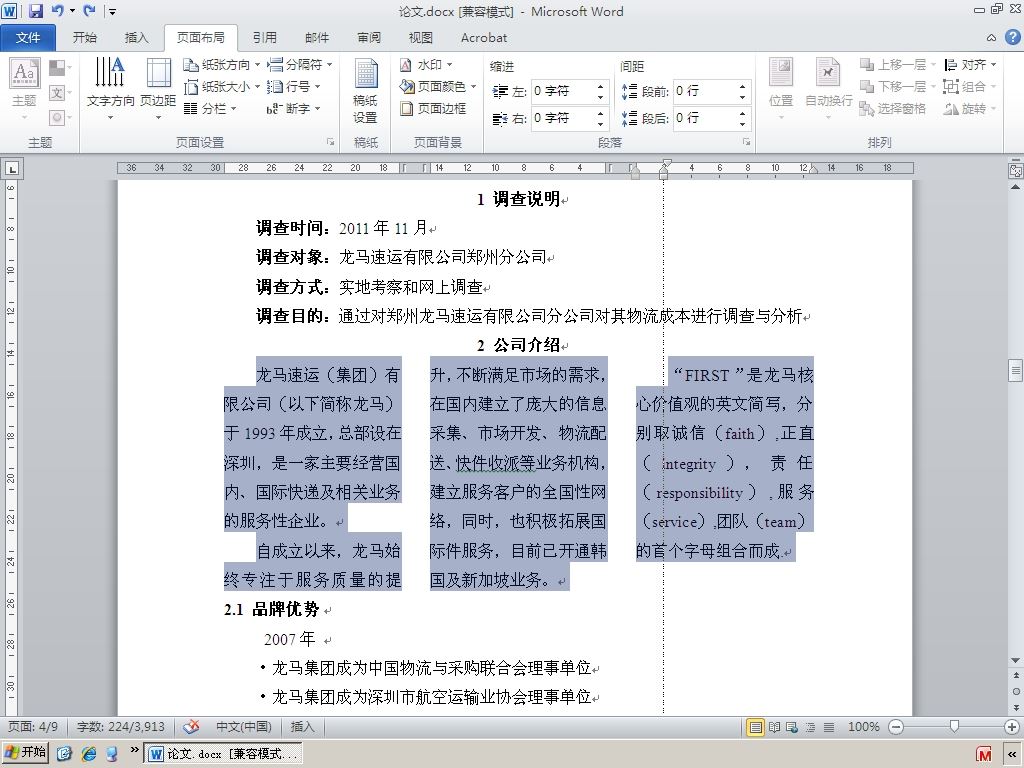Click 段前 spacing before field

704,91
